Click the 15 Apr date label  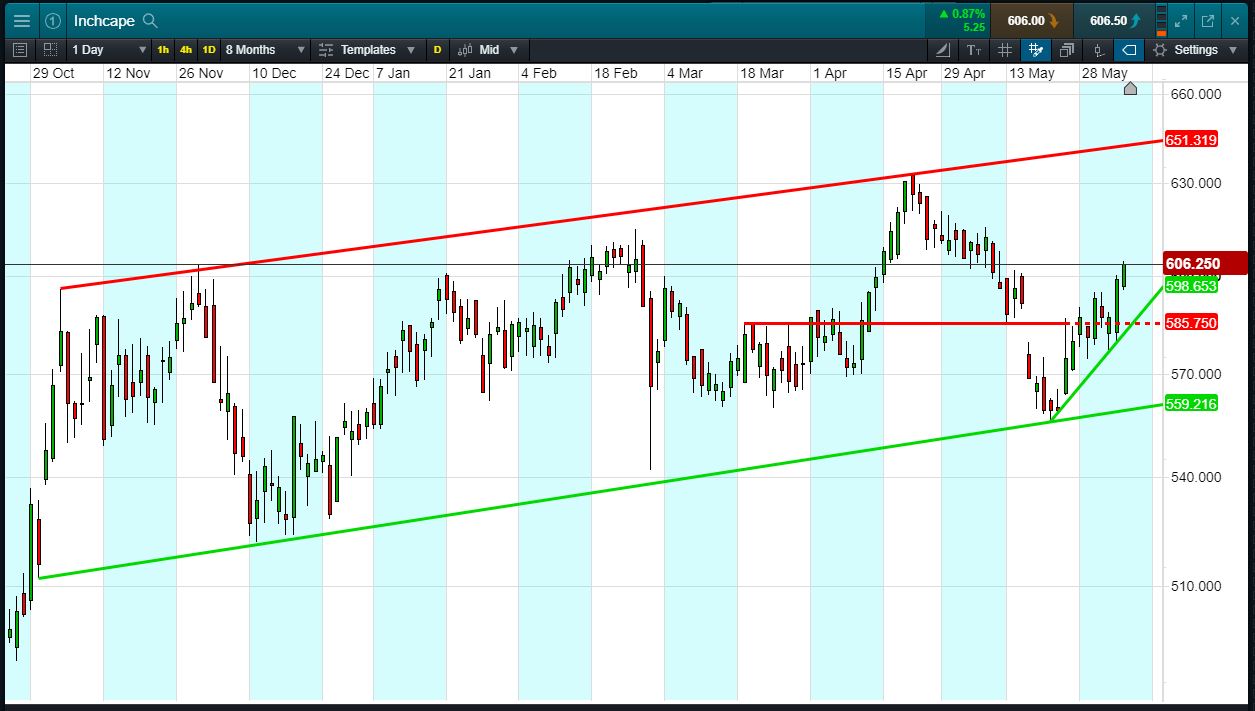point(907,73)
